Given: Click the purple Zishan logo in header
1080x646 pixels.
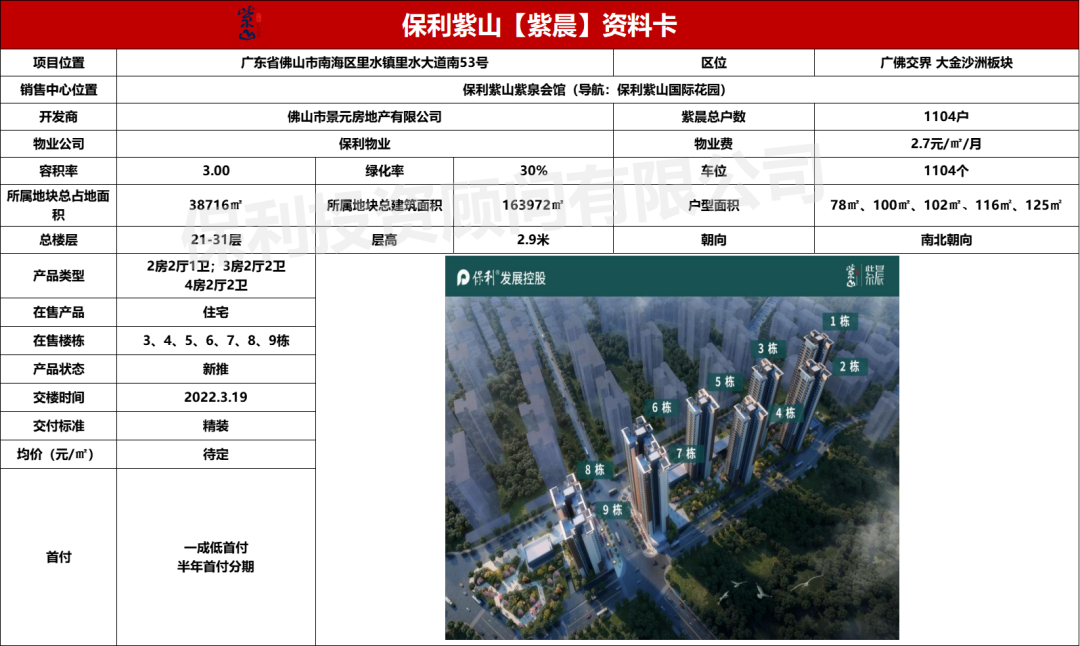Looking at the screenshot, I should point(247,22).
